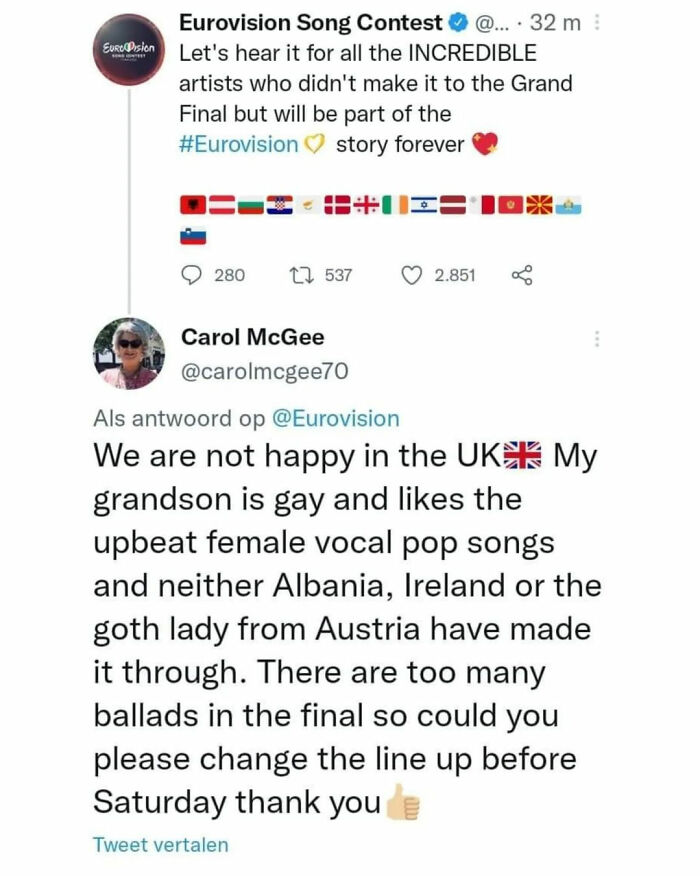Click the UK flag emoji in Carol's reply
The height and width of the screenshot is (876, 700).
pyautogui.click(x=525, y=456)
